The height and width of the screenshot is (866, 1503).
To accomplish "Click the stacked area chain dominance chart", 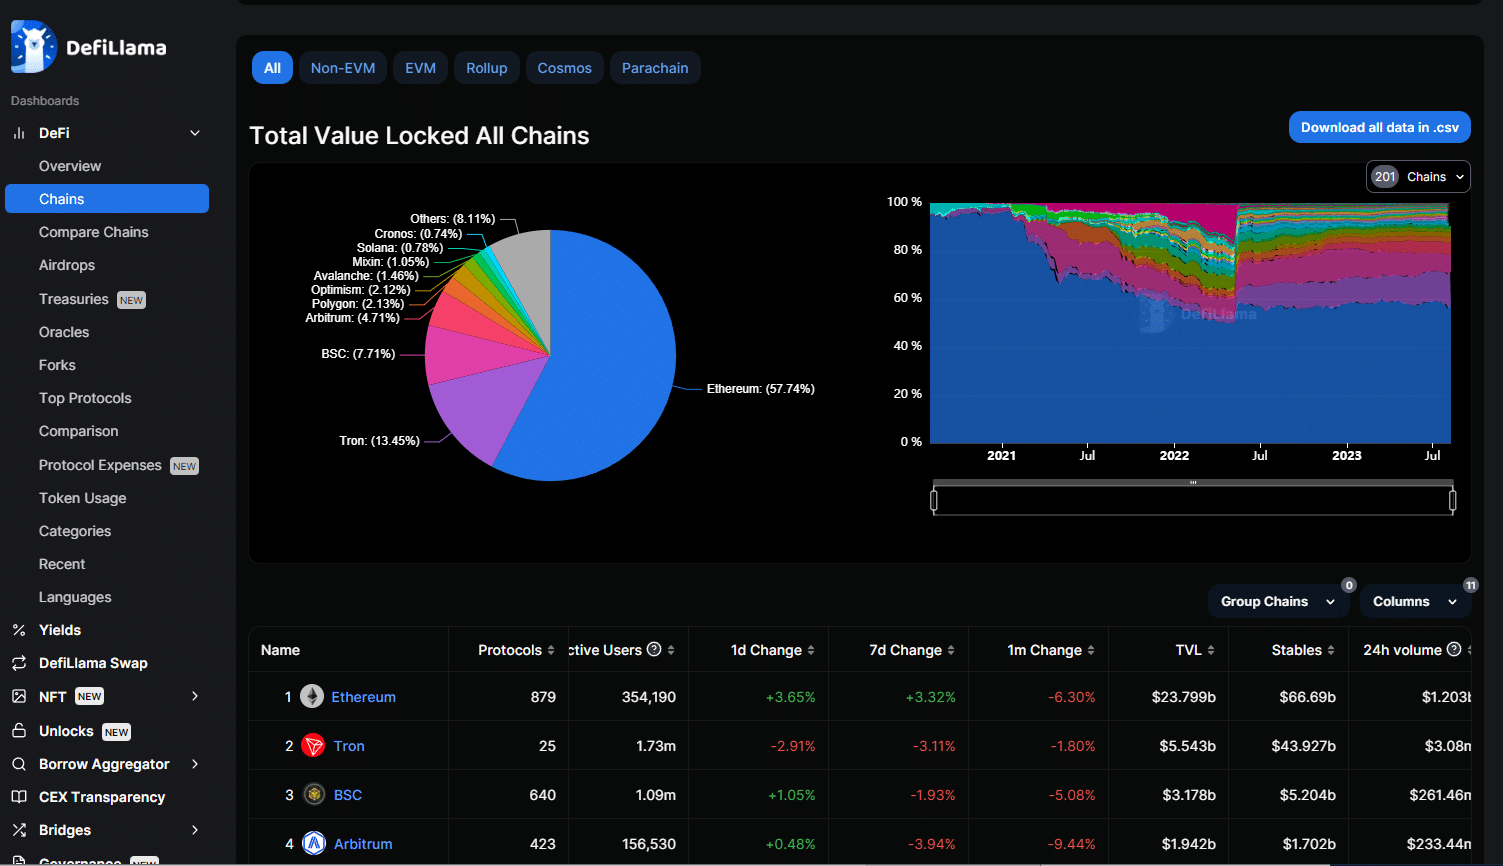I will pyautogui.click(x=1190, y=323).
